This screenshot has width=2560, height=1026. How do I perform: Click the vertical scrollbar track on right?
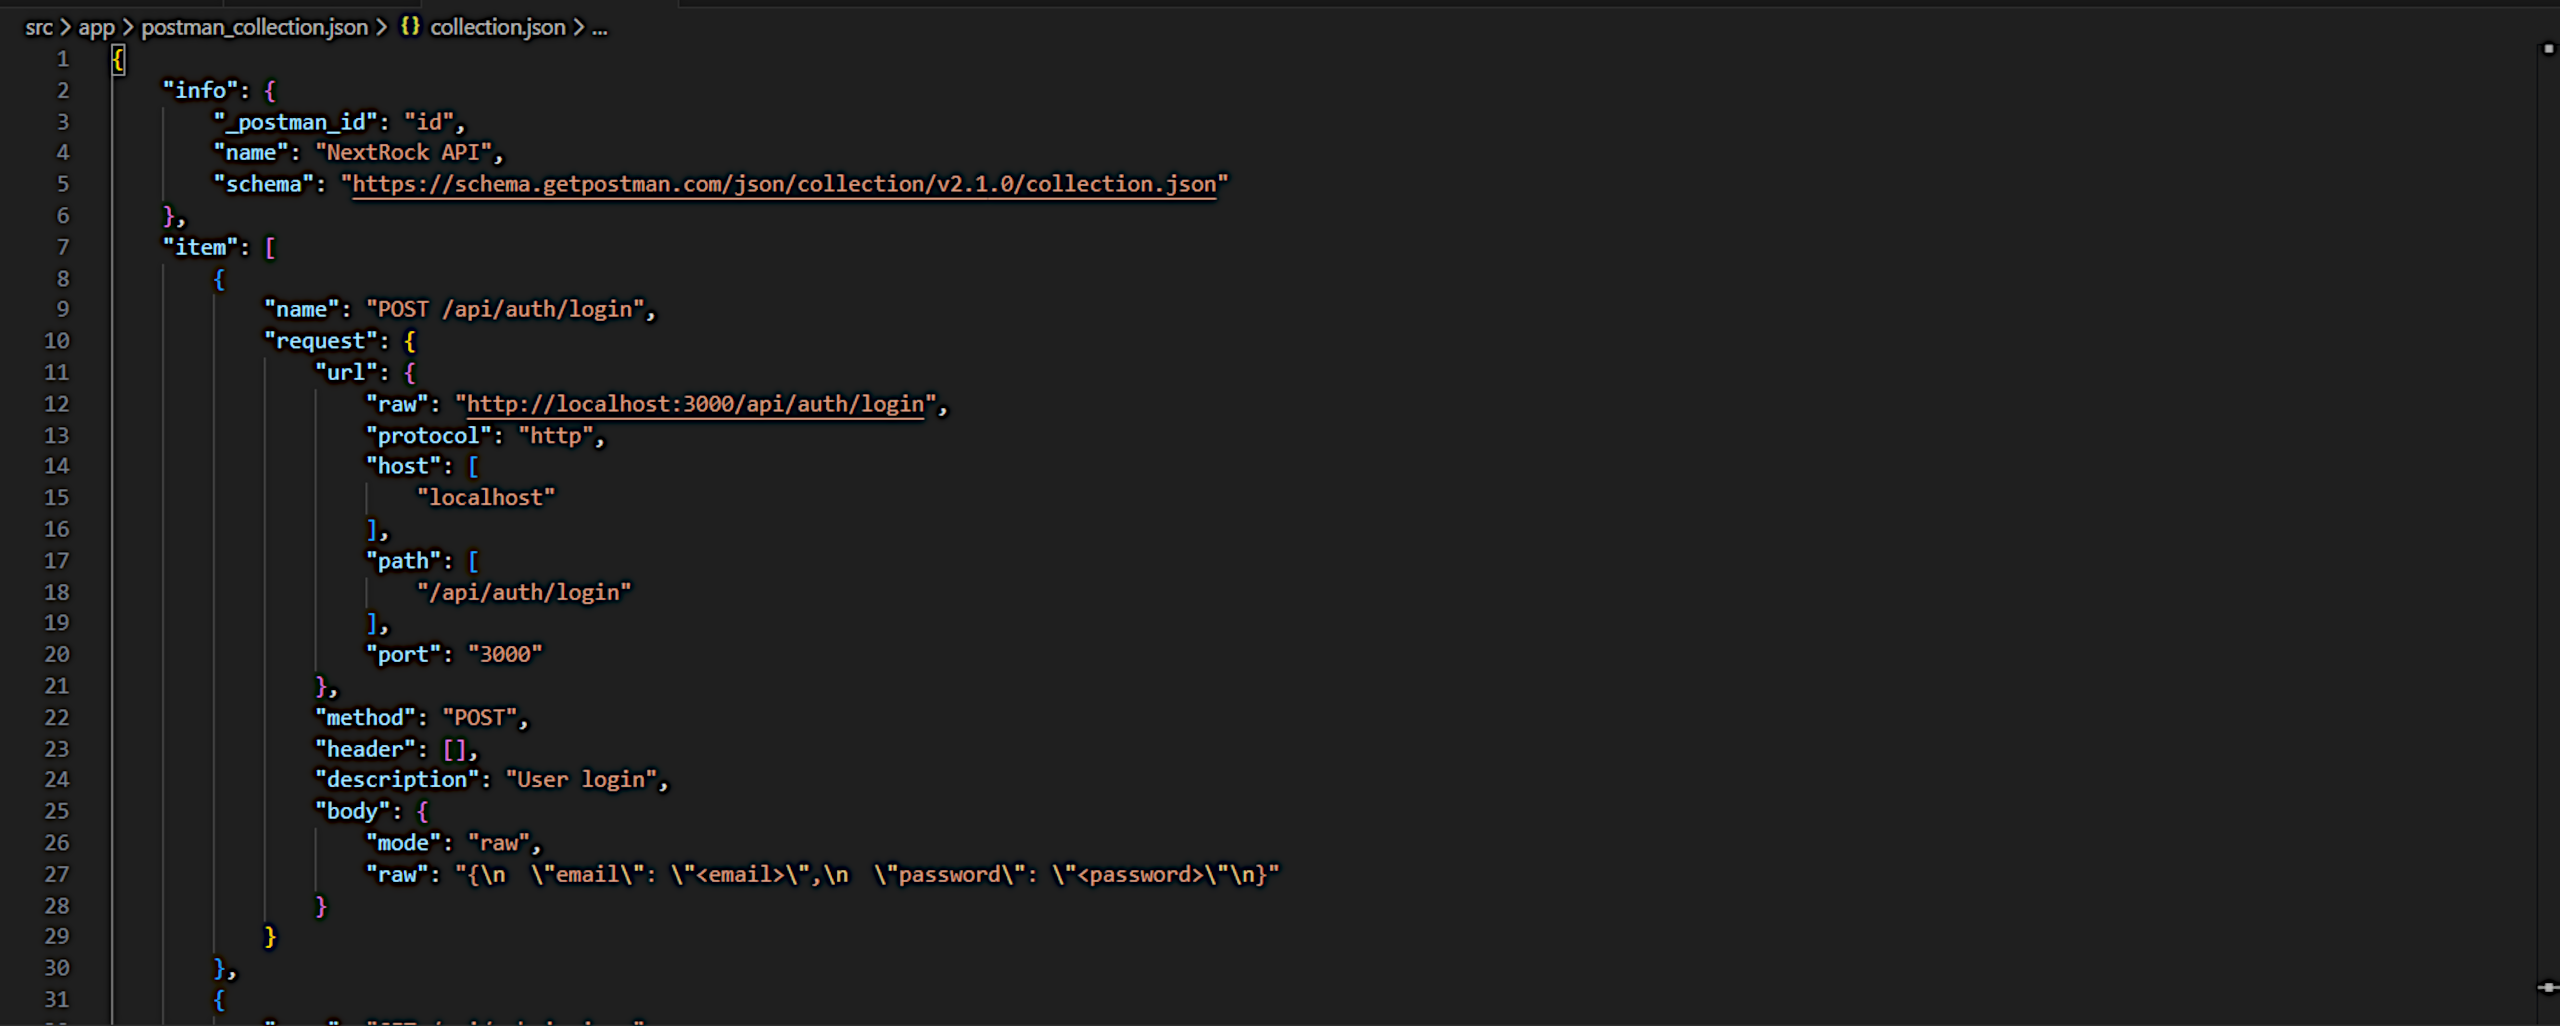pos(2547,500)
